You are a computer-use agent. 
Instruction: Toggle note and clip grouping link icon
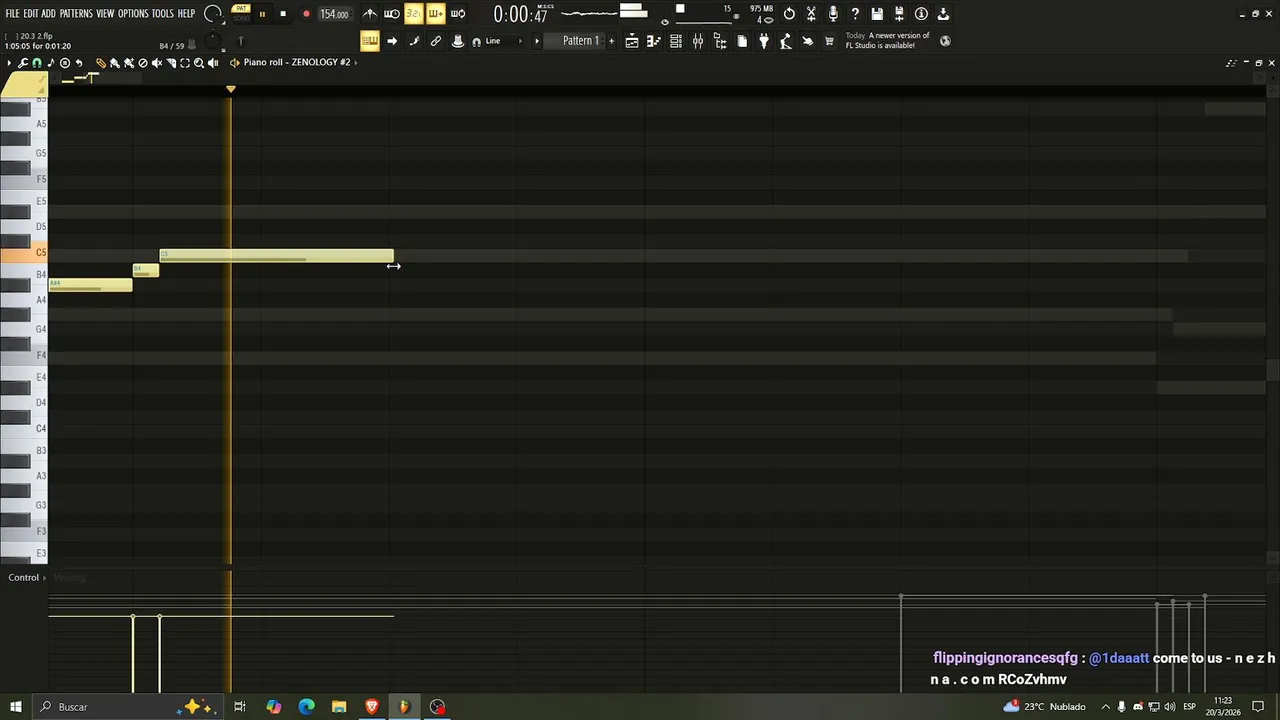[436, 41]
